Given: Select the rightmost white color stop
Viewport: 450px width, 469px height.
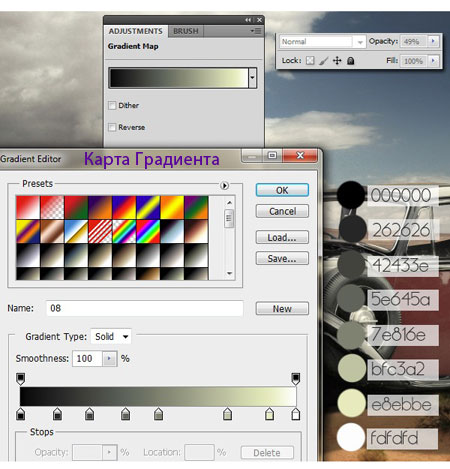Looking at the screenshot, I should pos(296,414).
